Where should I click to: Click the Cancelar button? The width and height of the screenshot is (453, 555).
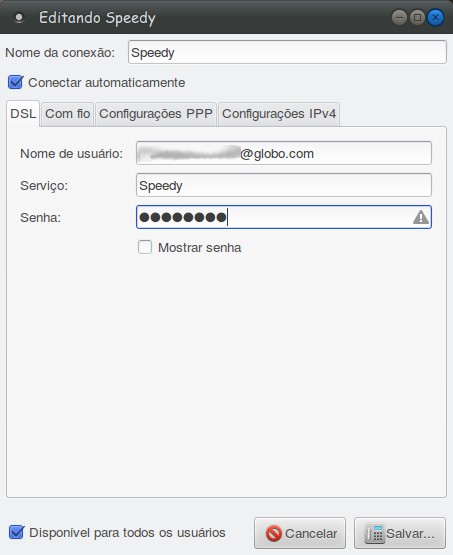coord(300,533)
